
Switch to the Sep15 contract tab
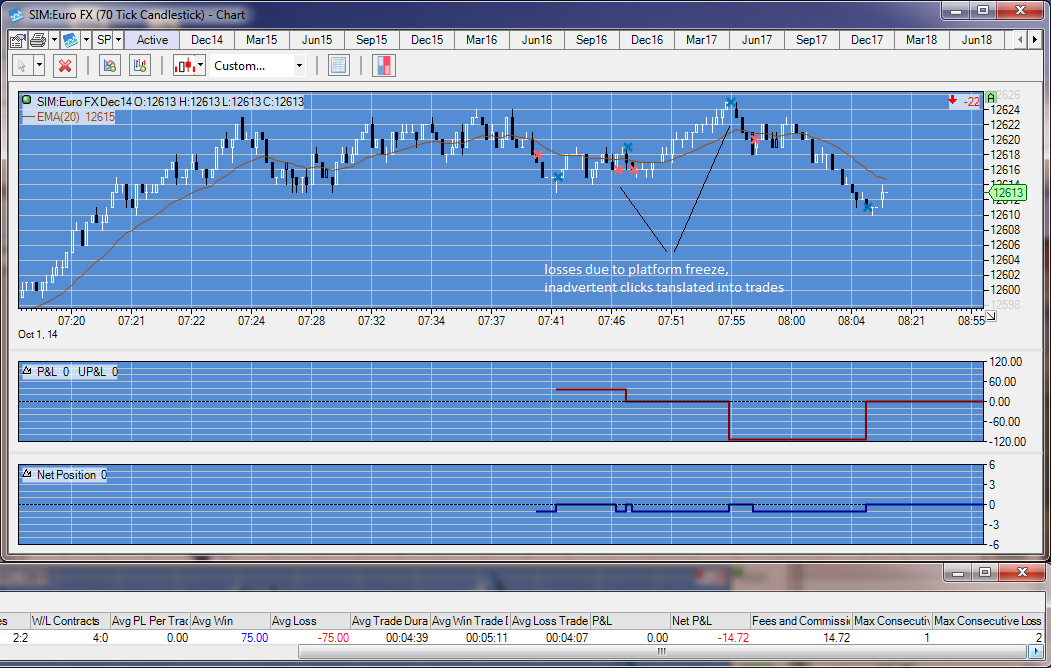pos(371,40)
